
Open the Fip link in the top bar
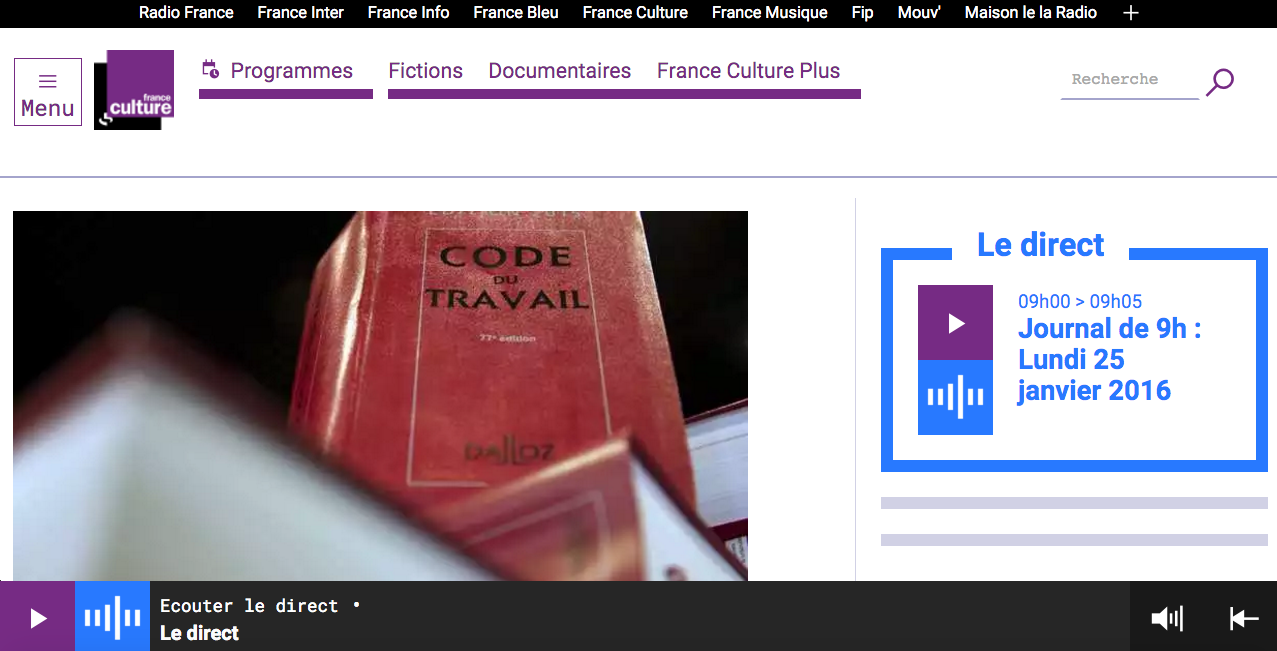point(862,13)
